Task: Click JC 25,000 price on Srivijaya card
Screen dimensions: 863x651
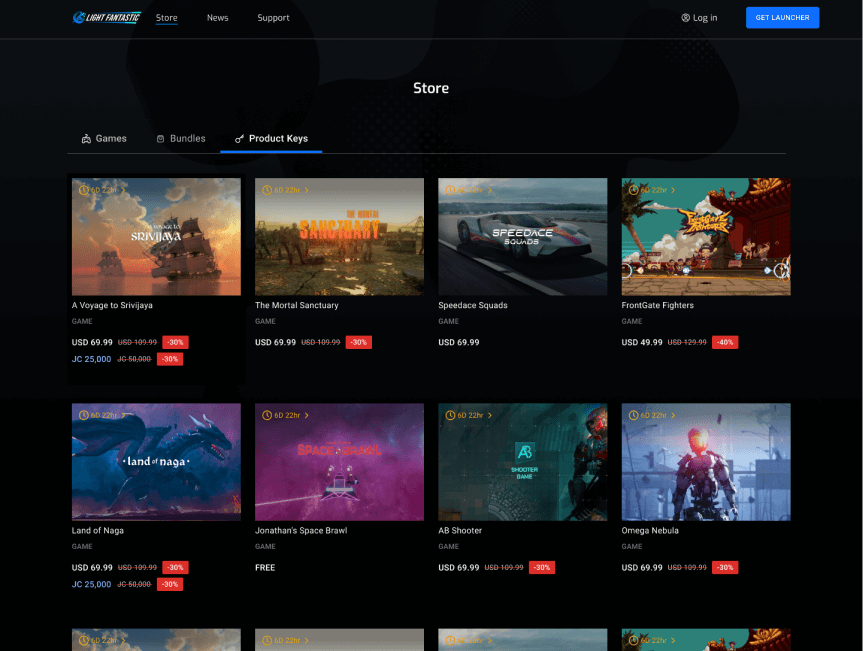Action: 91,359
